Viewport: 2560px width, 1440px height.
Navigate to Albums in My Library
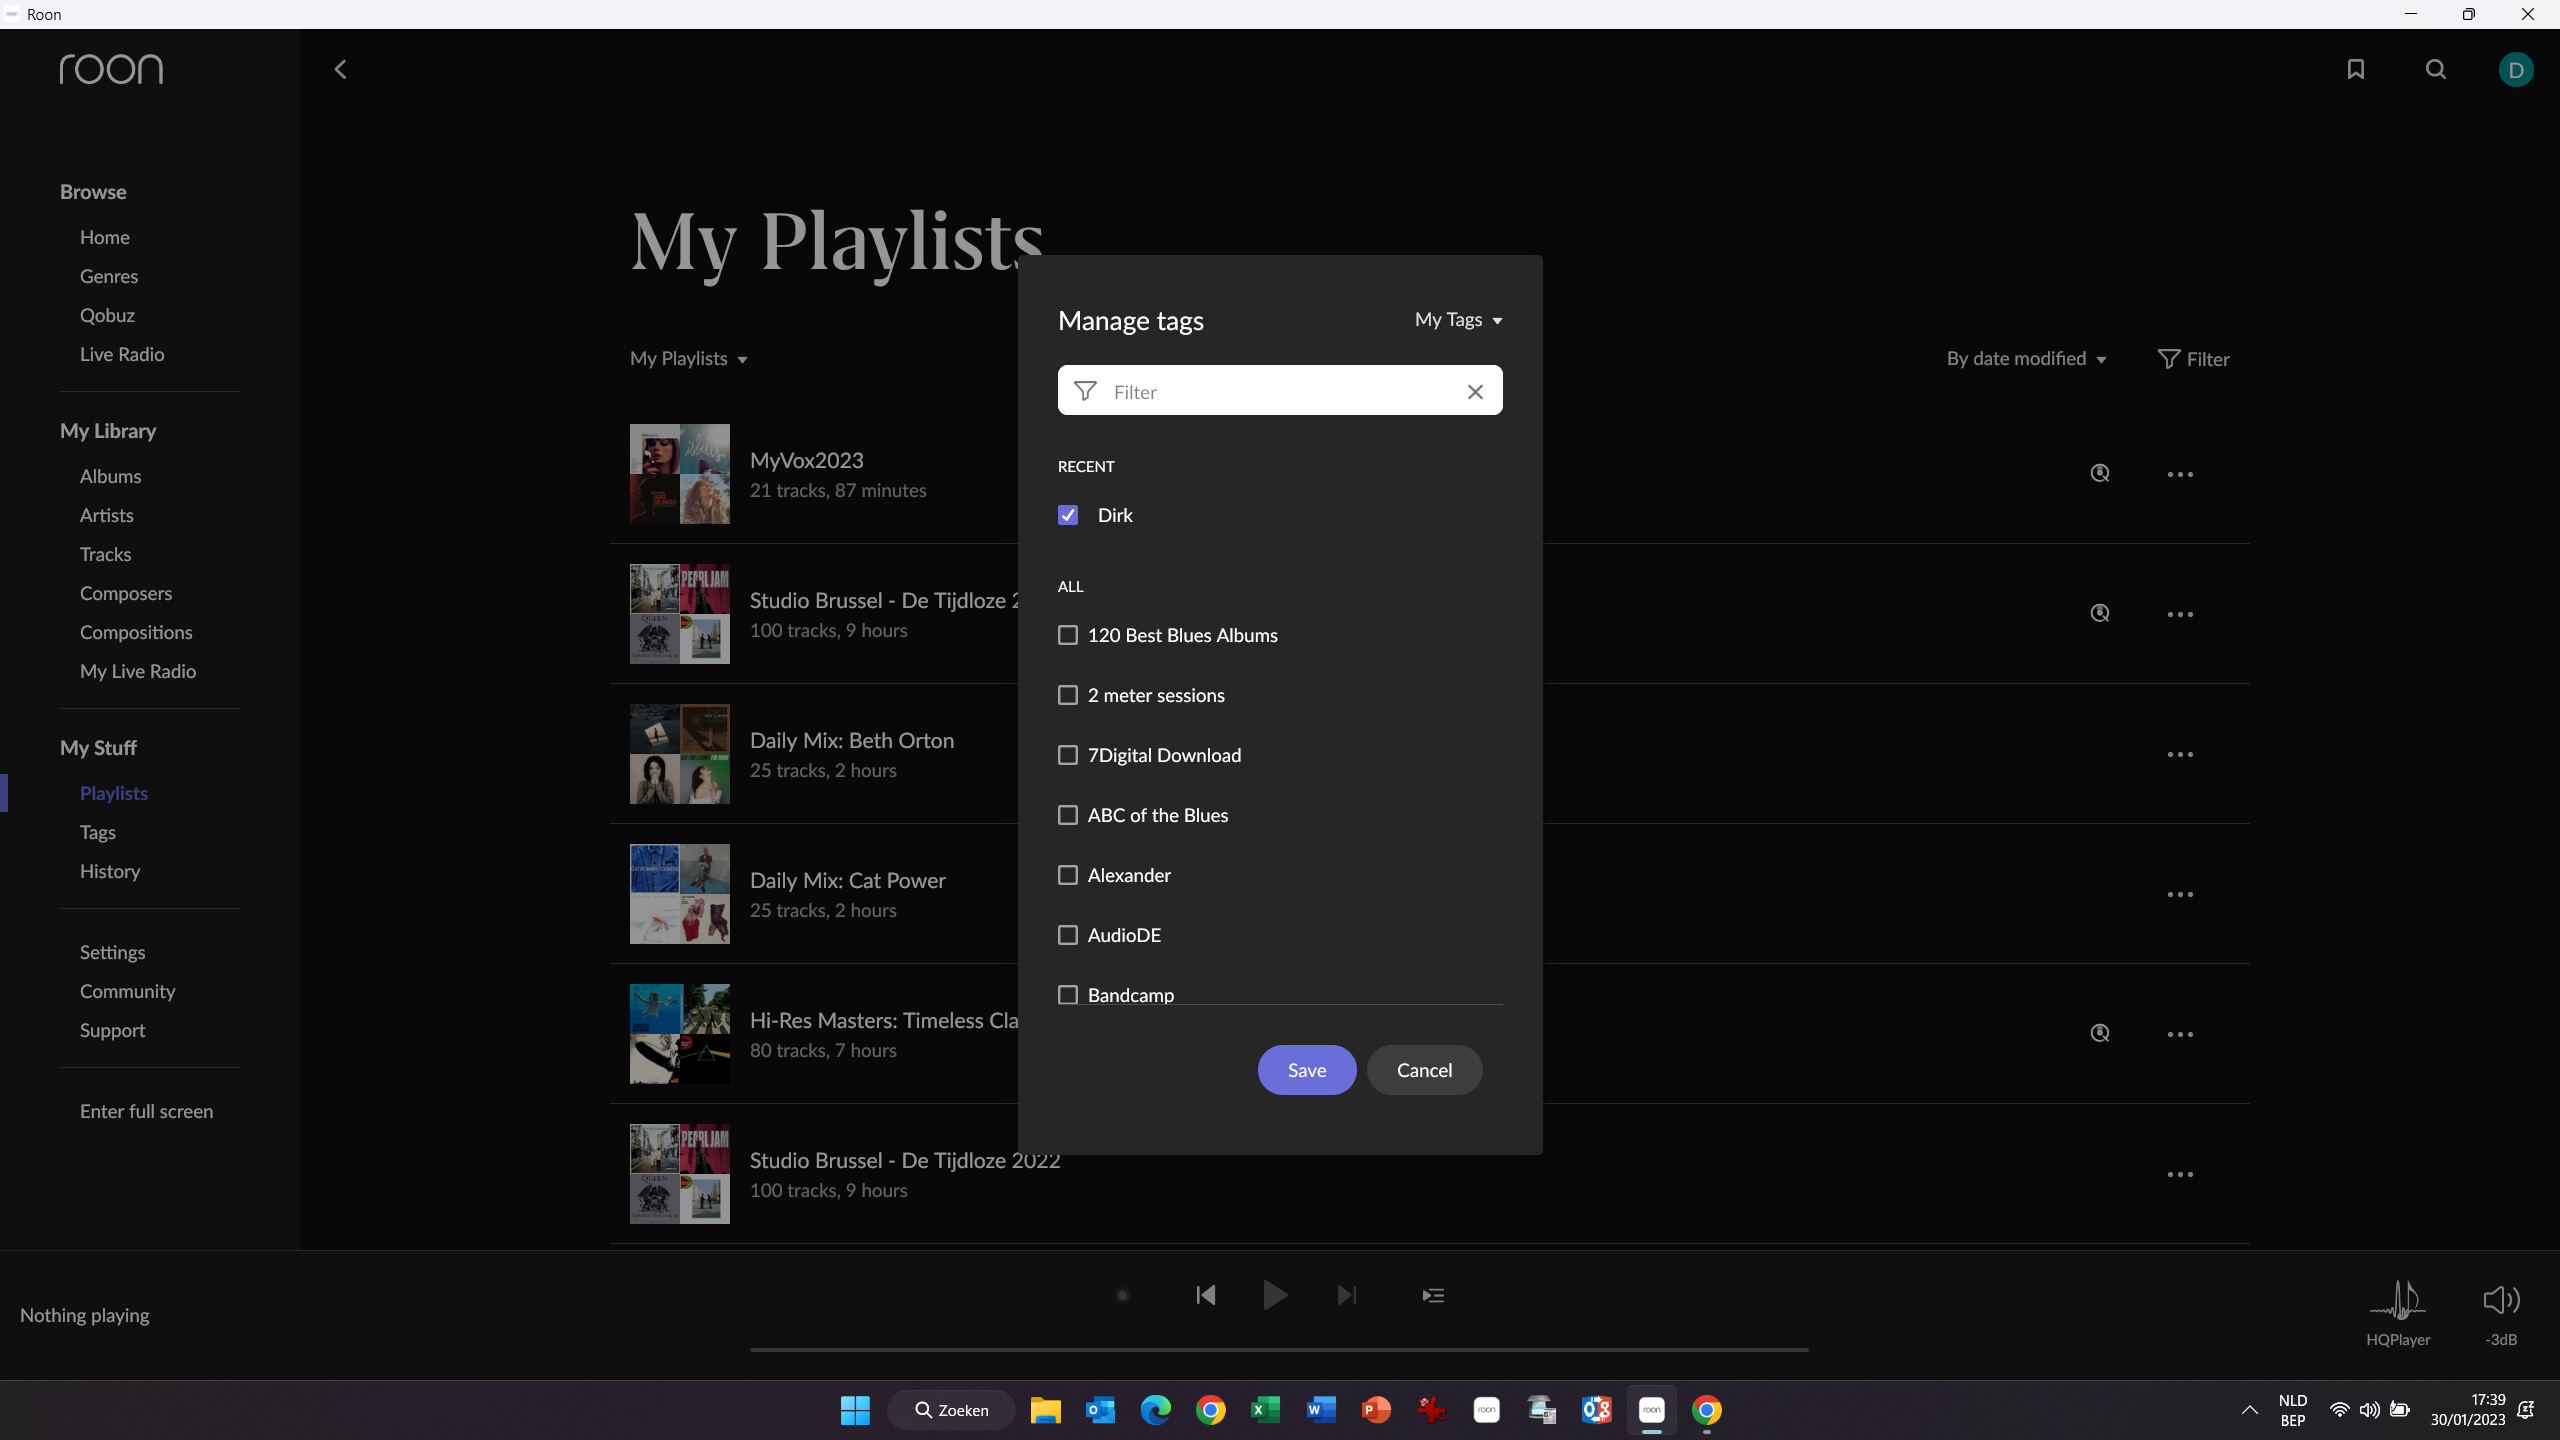click(110, 476)
